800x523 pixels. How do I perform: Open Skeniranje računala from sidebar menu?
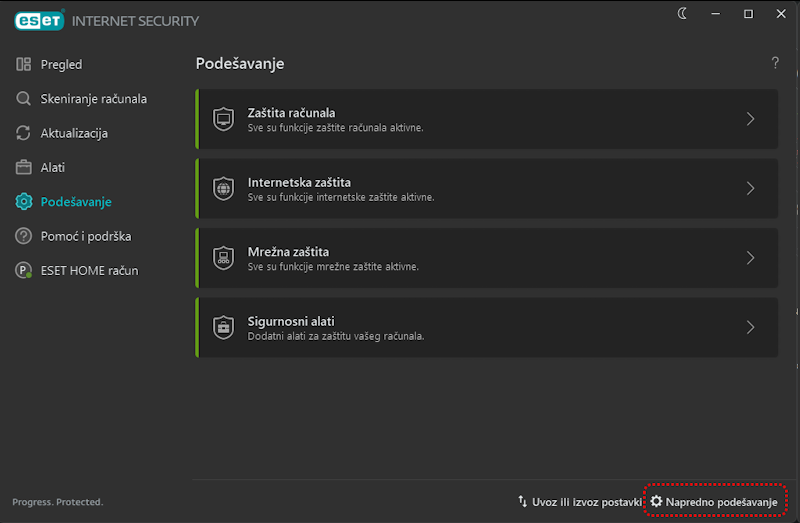[x=93, y=99]
